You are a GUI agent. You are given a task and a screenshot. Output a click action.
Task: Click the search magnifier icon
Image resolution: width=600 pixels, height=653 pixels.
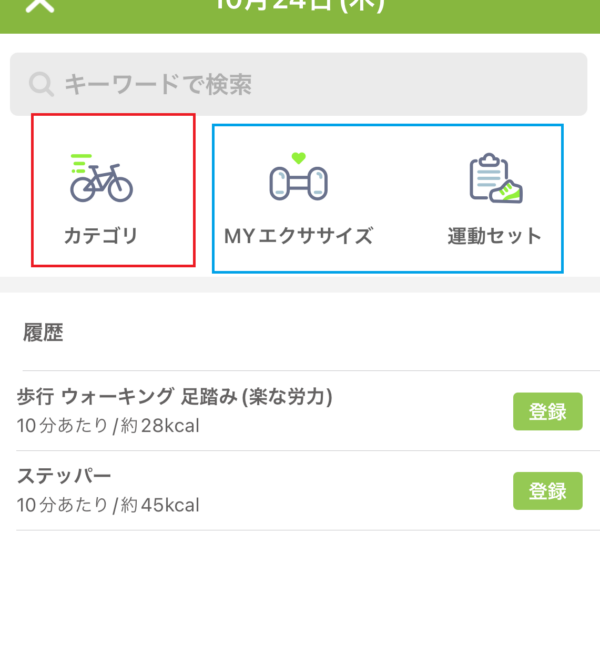41,84
